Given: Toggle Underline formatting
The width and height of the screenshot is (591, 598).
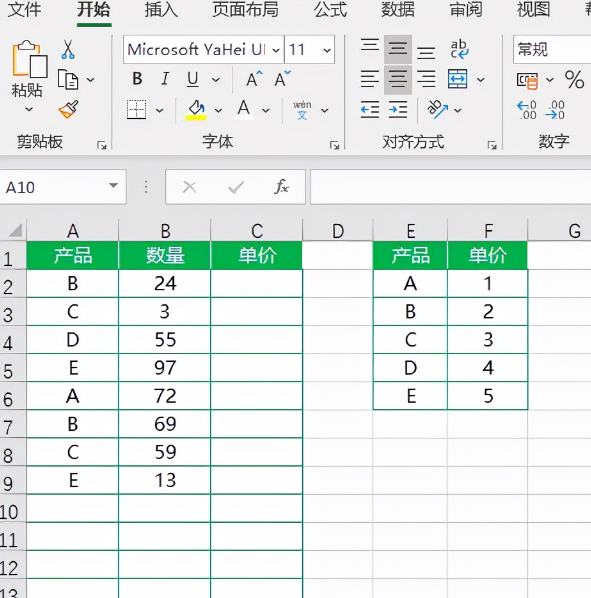Looking at the screenshot, I should point(193,79).
